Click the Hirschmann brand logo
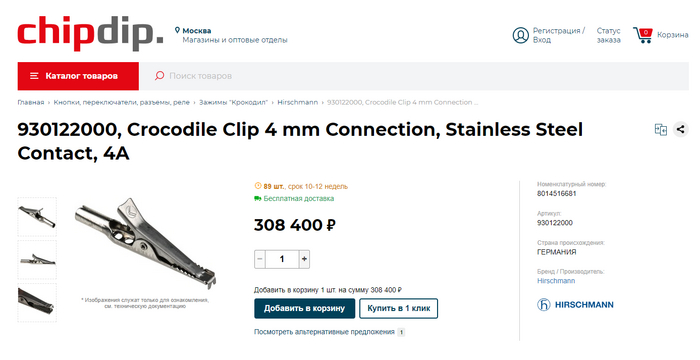 coord(575,305)
